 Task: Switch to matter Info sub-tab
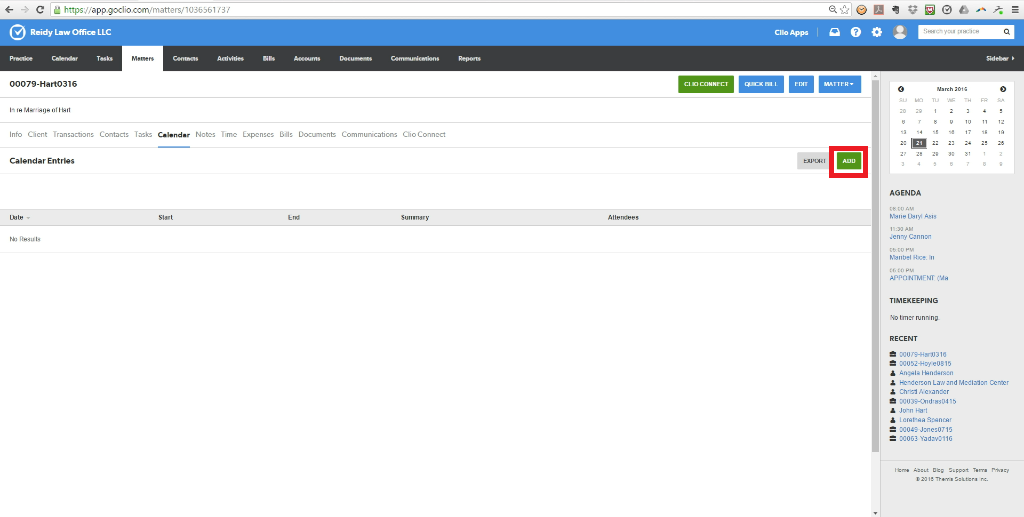coord(16,134)
